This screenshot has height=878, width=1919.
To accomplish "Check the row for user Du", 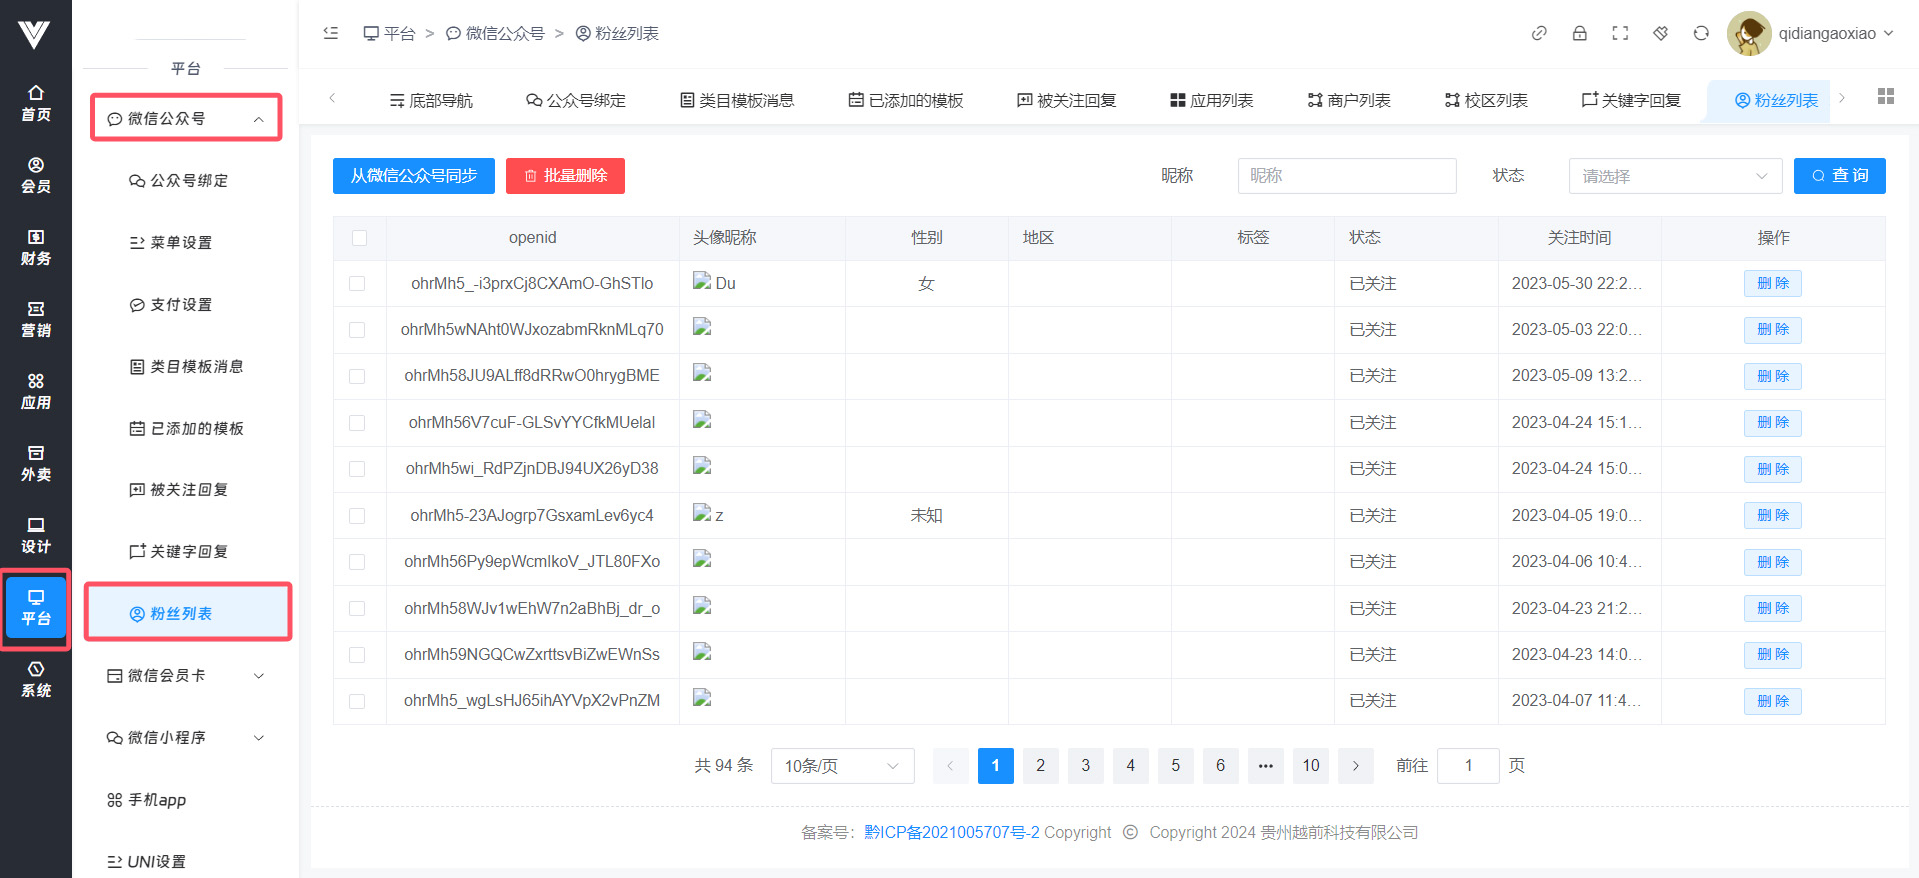I will [357, 284].
